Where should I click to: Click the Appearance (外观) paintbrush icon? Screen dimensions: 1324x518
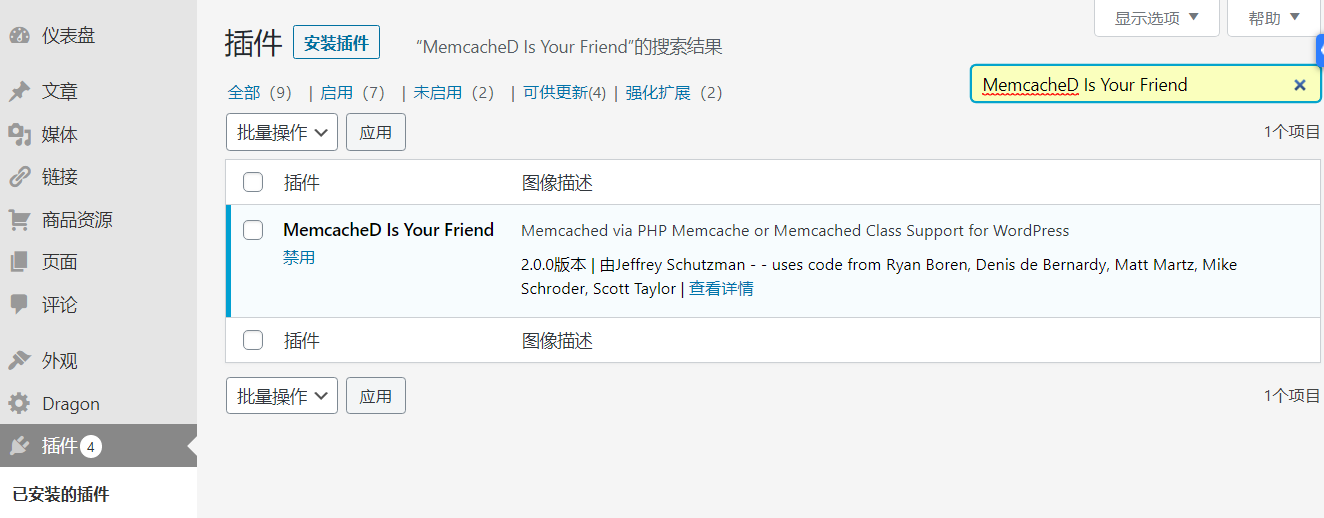(19, 361)
